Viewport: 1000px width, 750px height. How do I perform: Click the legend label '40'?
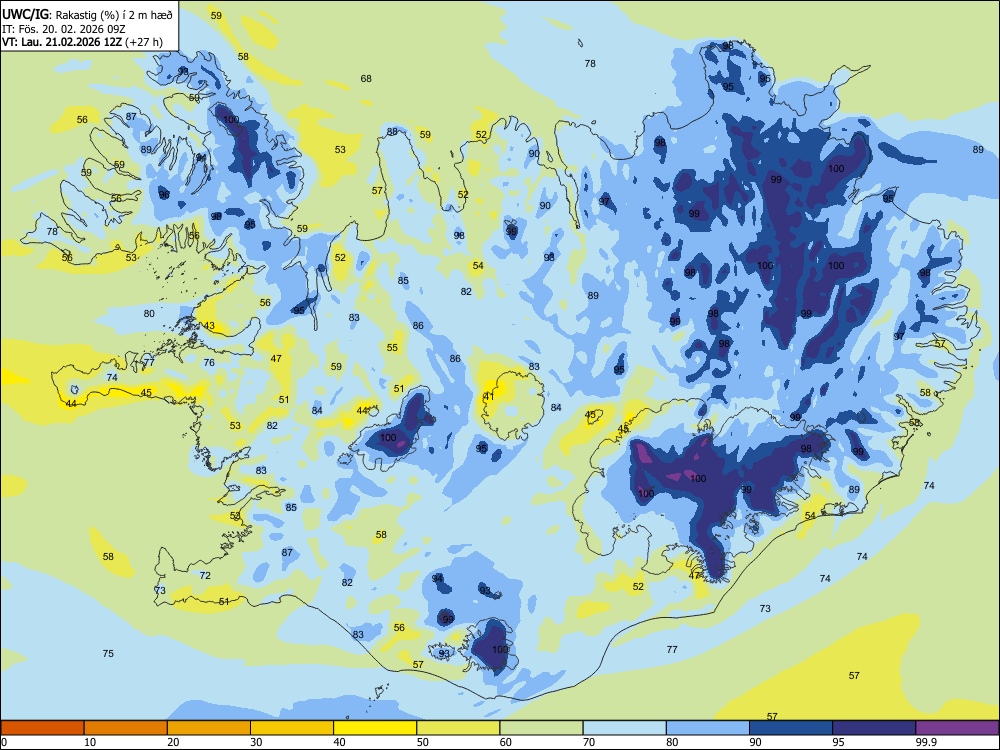pyautogui.click(x=339, y=742)
